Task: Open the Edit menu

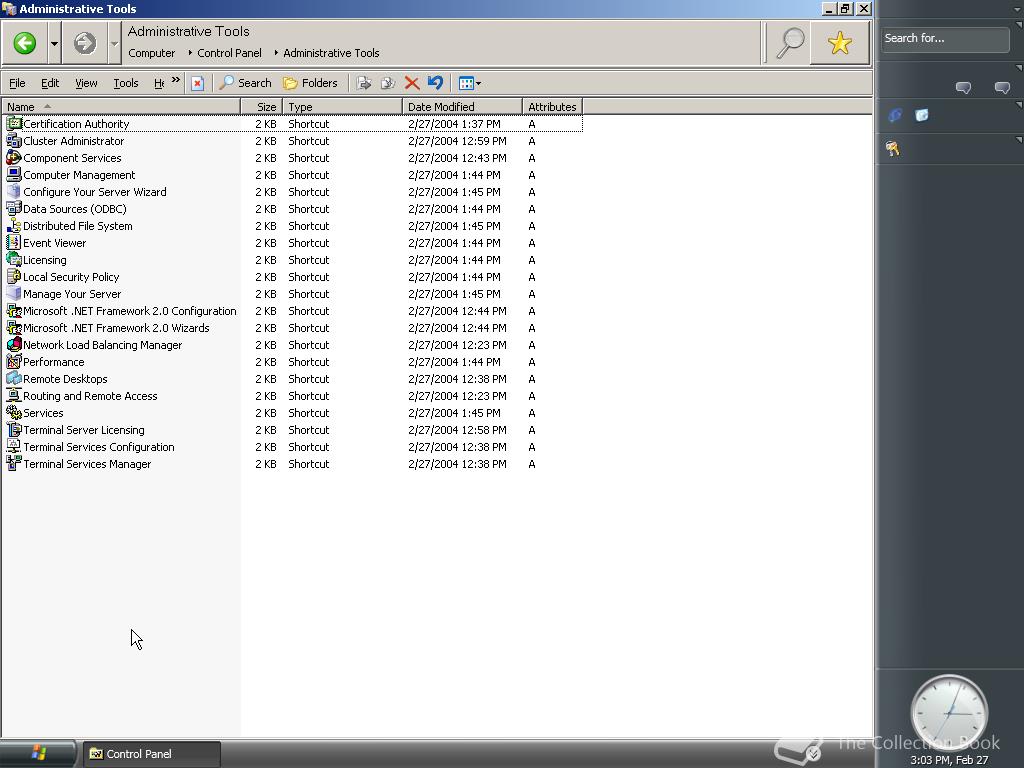Action: [x=50, y=83]
